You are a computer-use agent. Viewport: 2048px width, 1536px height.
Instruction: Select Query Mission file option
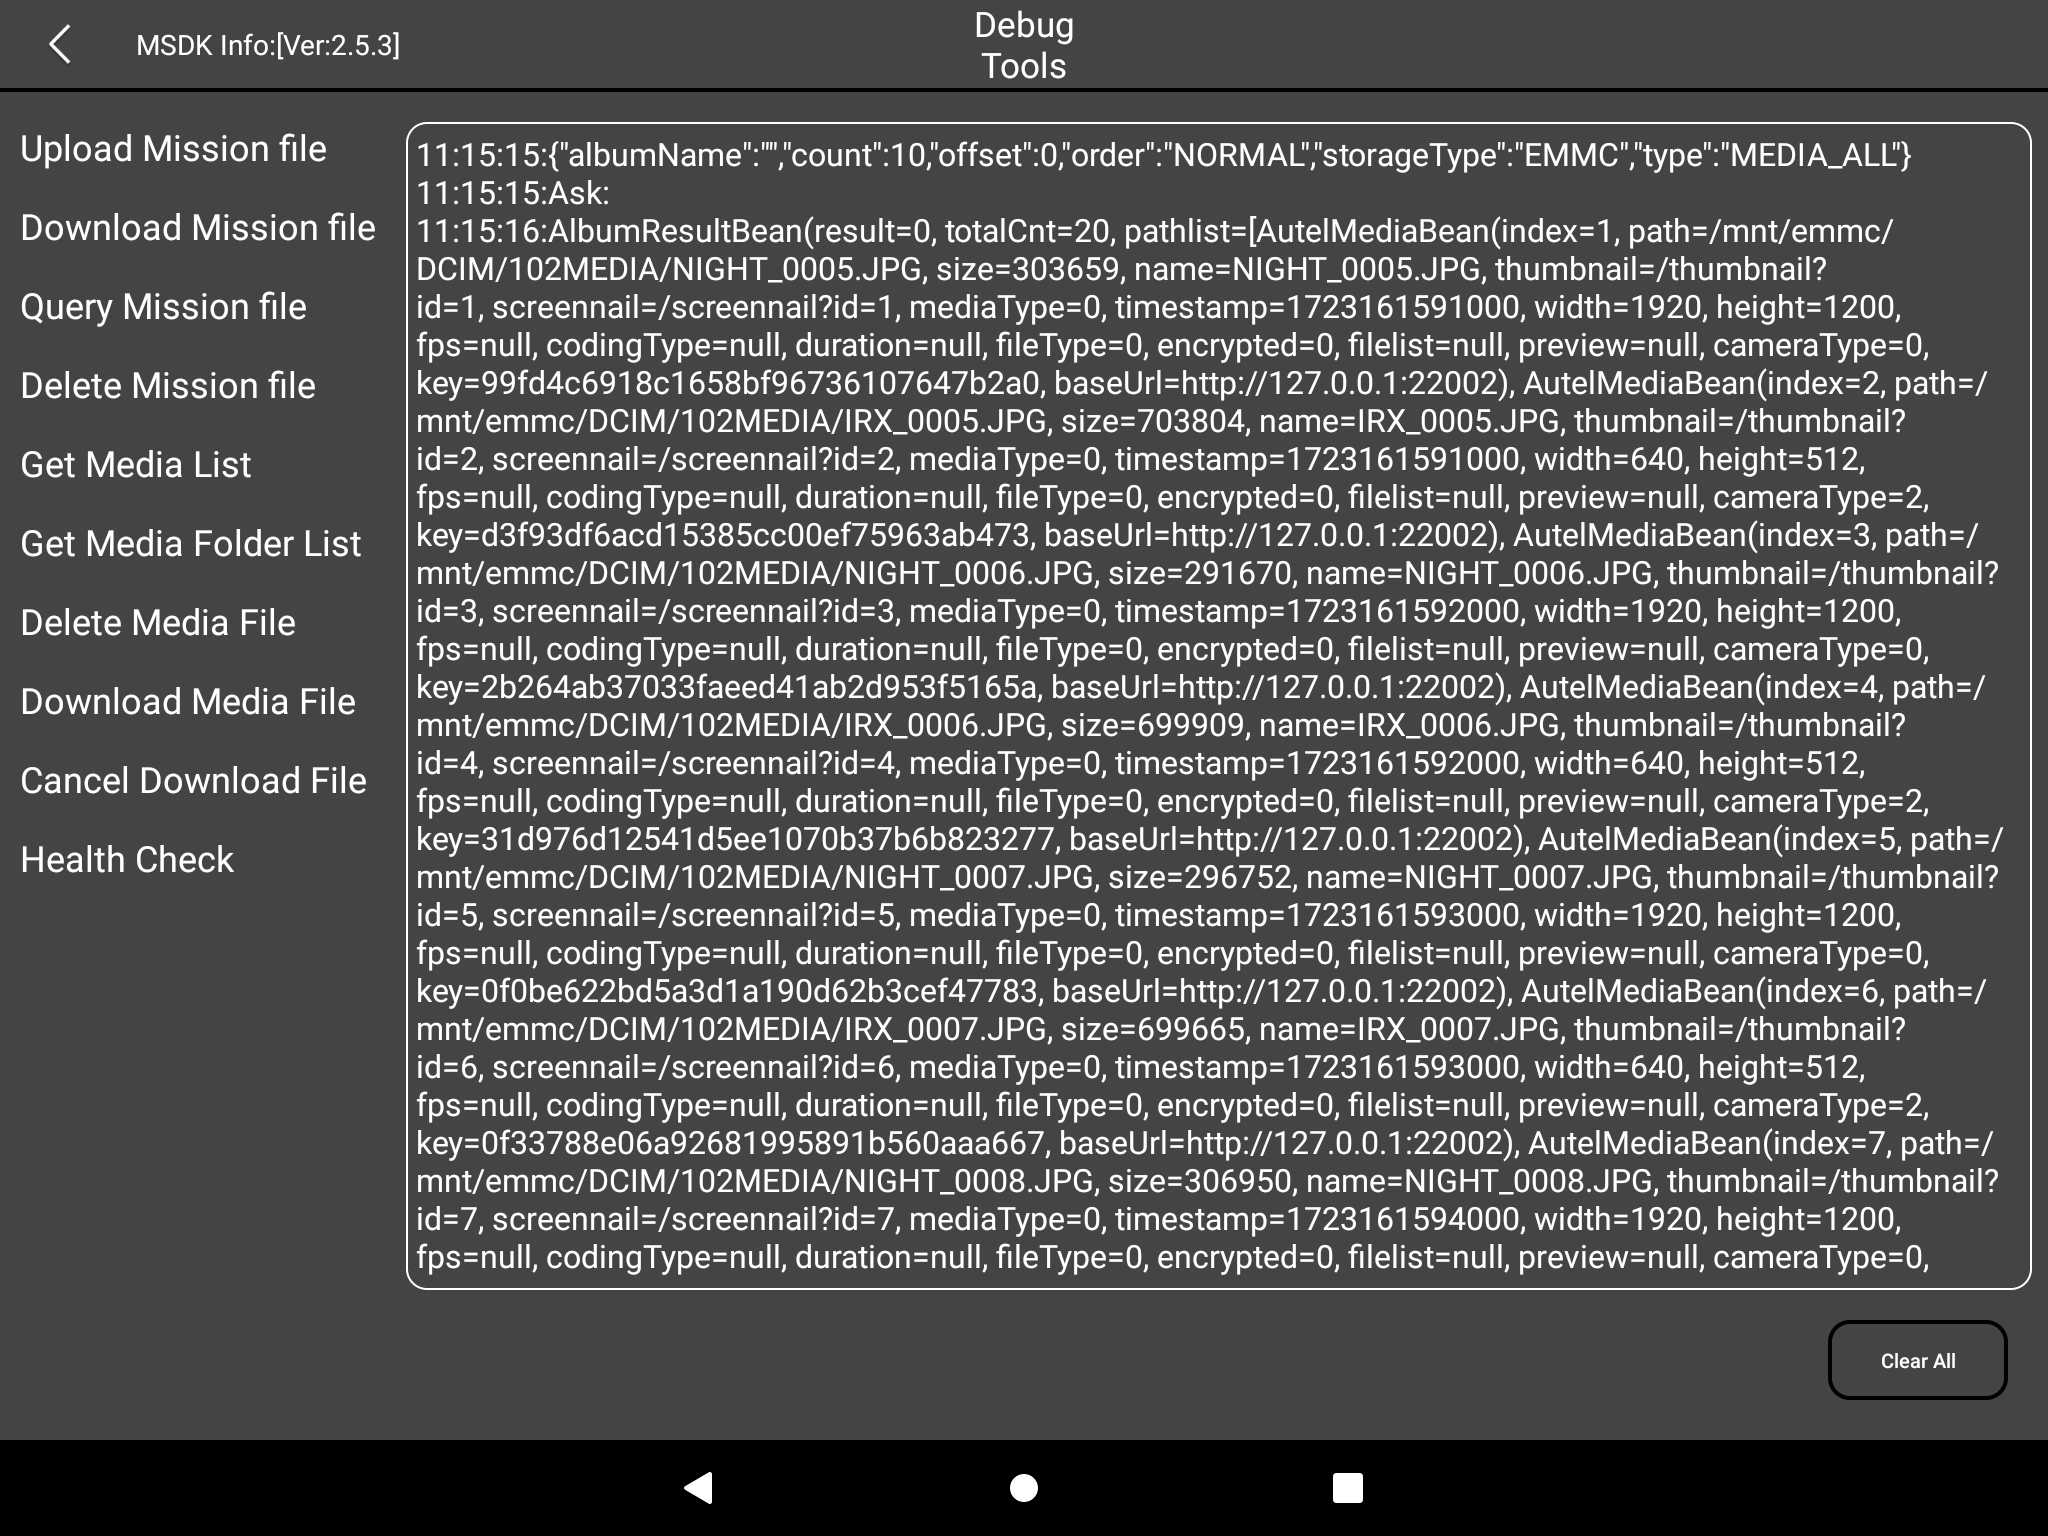click(x=163, y=307)
